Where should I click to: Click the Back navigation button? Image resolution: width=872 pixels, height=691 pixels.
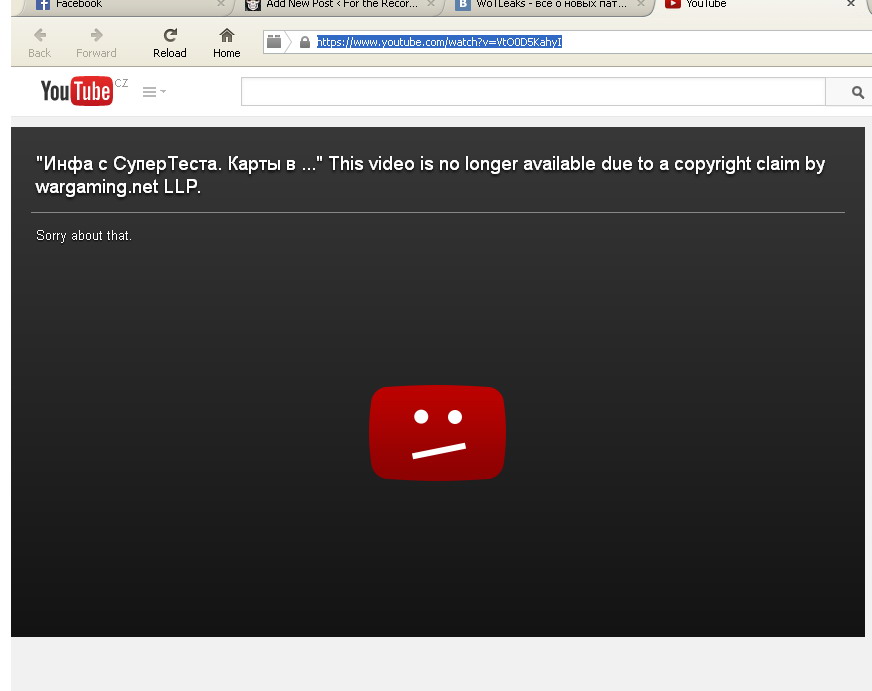click(x=39, y=43)
